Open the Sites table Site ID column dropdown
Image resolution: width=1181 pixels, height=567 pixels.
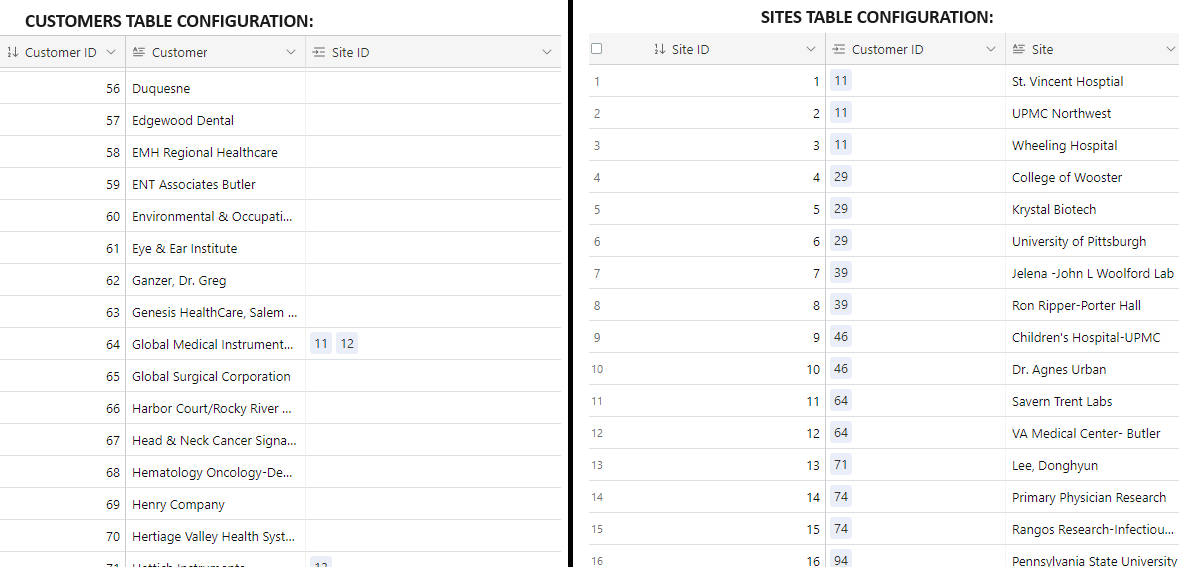(x=810, y=49)
